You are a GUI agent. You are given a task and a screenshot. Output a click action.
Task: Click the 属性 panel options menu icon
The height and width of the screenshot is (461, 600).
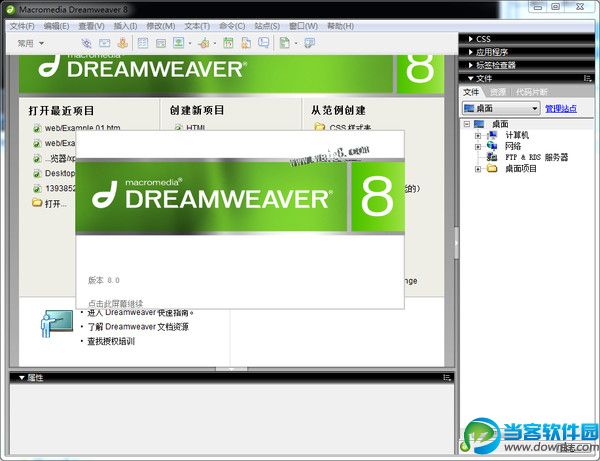pos(447,378)
